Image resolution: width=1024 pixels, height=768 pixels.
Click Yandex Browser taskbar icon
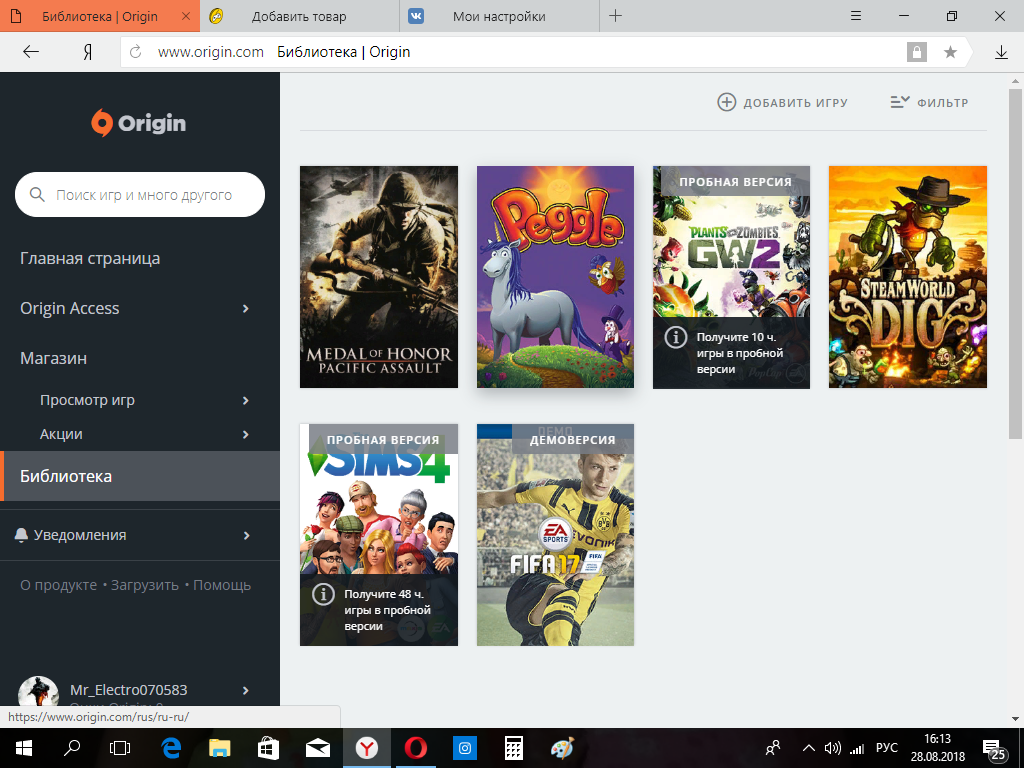[x=367, y=748]
